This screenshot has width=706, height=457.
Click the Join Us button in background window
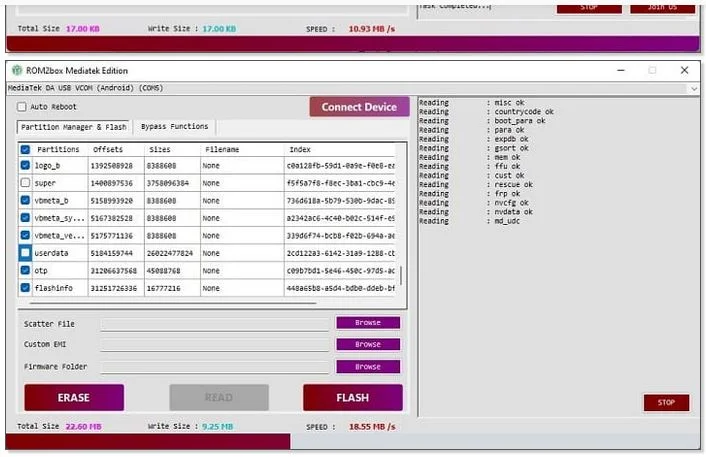(x=662, y=8)
